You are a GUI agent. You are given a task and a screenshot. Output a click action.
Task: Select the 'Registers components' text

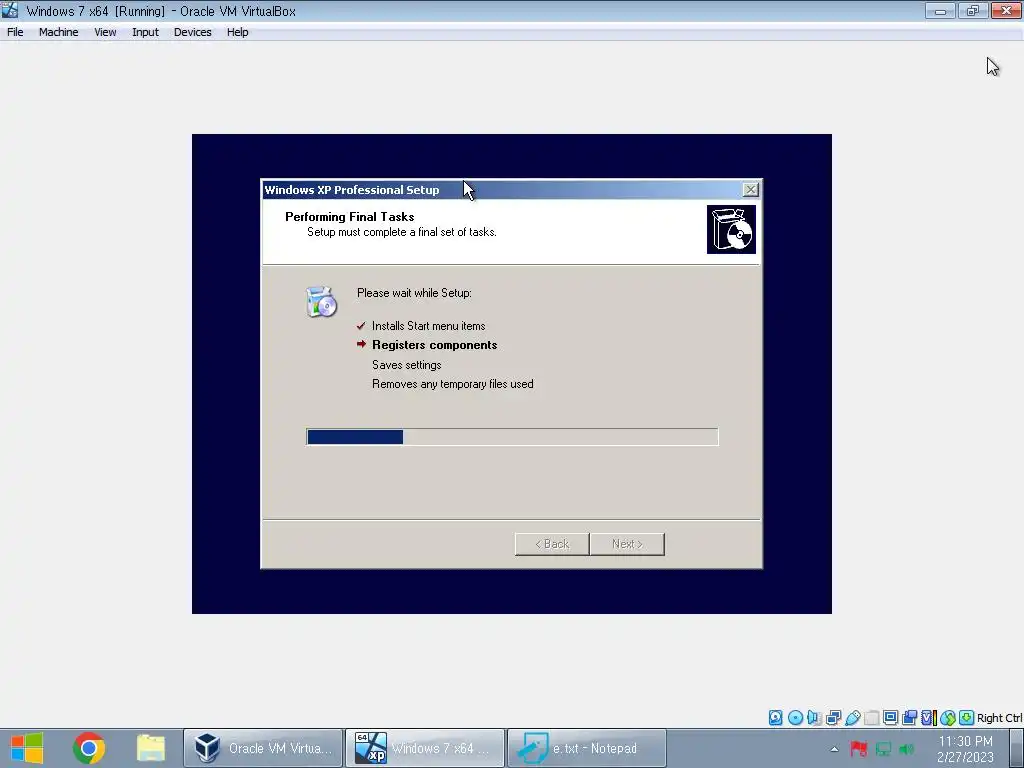coord(434,345)
